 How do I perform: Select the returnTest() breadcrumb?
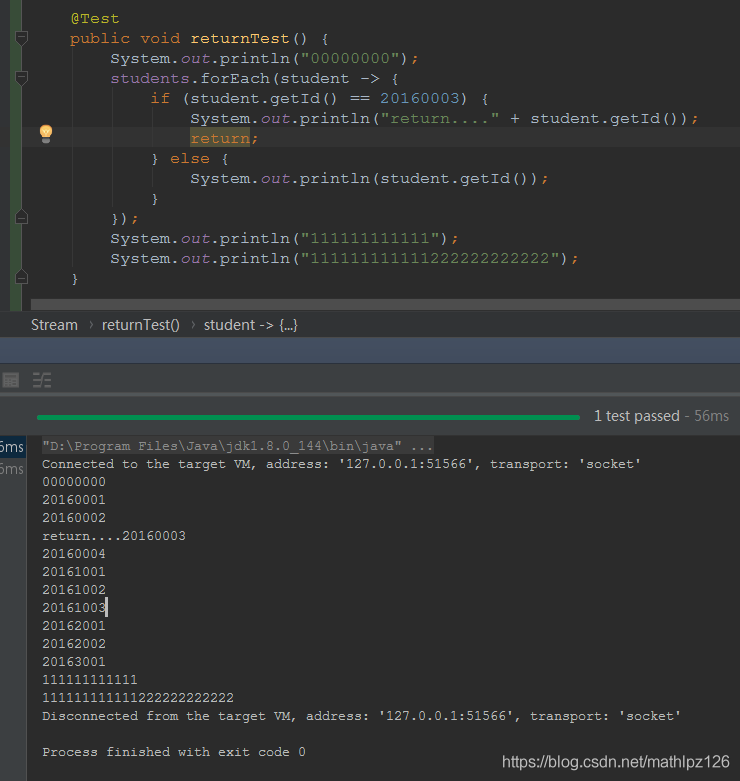point(141,325)
